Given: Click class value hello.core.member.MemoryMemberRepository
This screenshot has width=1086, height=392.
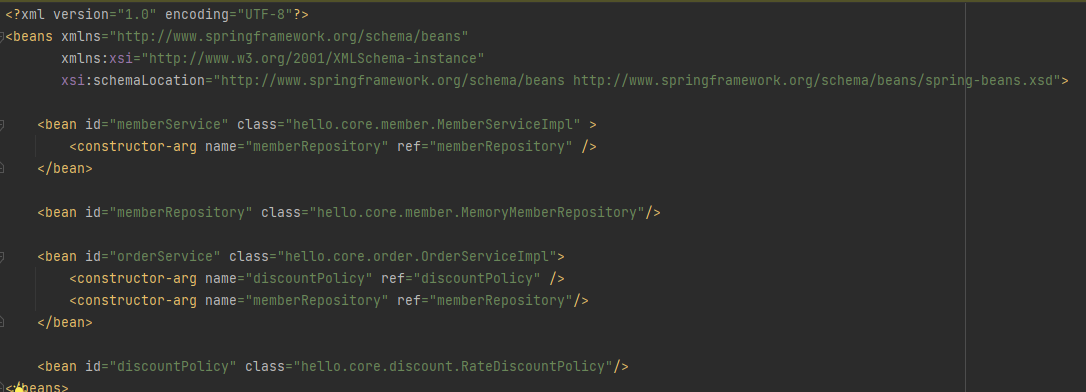Looking at the screenshot, I should point(477,213).
